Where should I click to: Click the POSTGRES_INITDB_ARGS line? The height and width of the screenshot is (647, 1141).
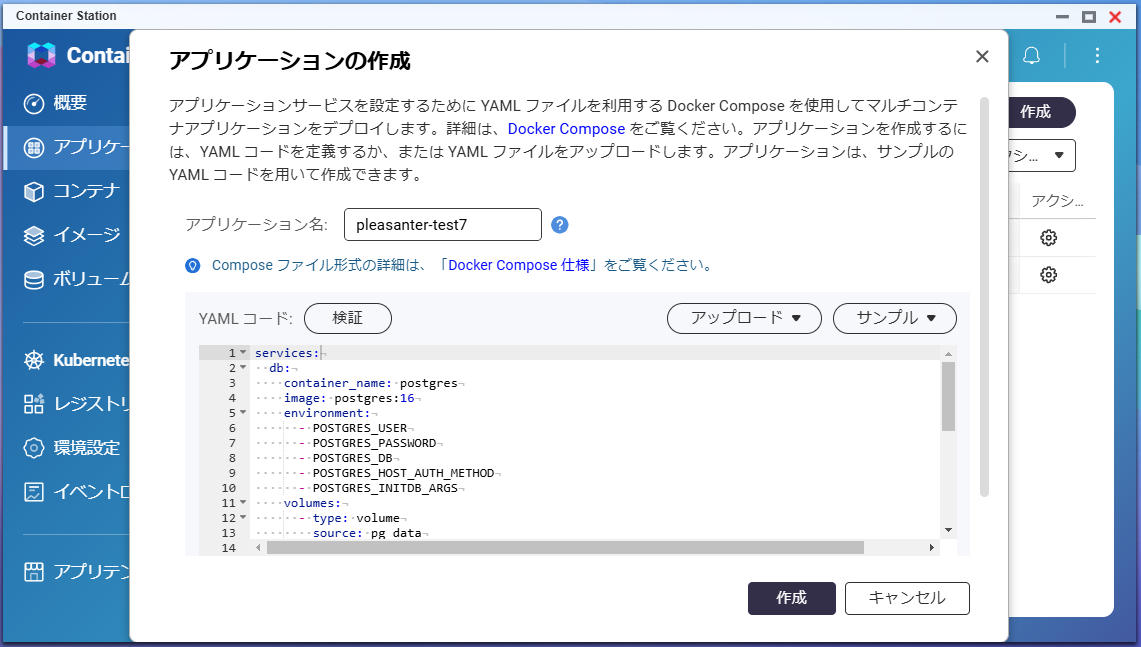click(385, 488)
